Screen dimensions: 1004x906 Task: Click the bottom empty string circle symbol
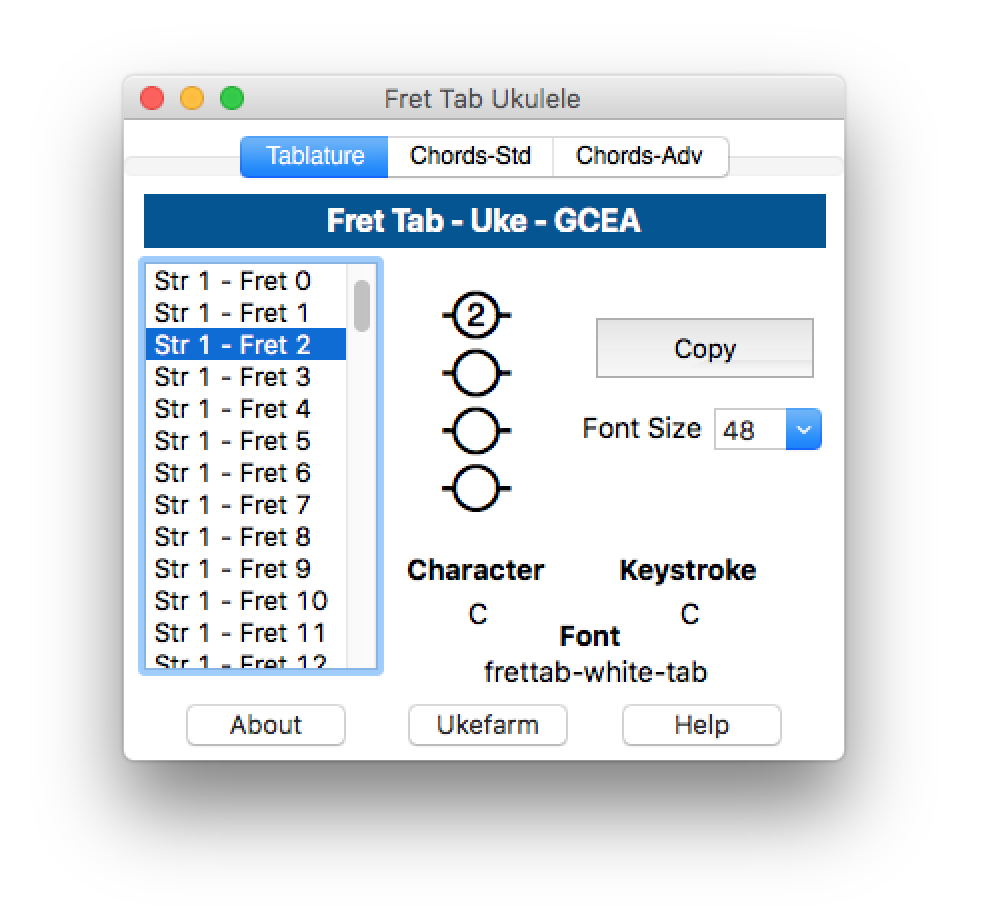pos(476,488)
